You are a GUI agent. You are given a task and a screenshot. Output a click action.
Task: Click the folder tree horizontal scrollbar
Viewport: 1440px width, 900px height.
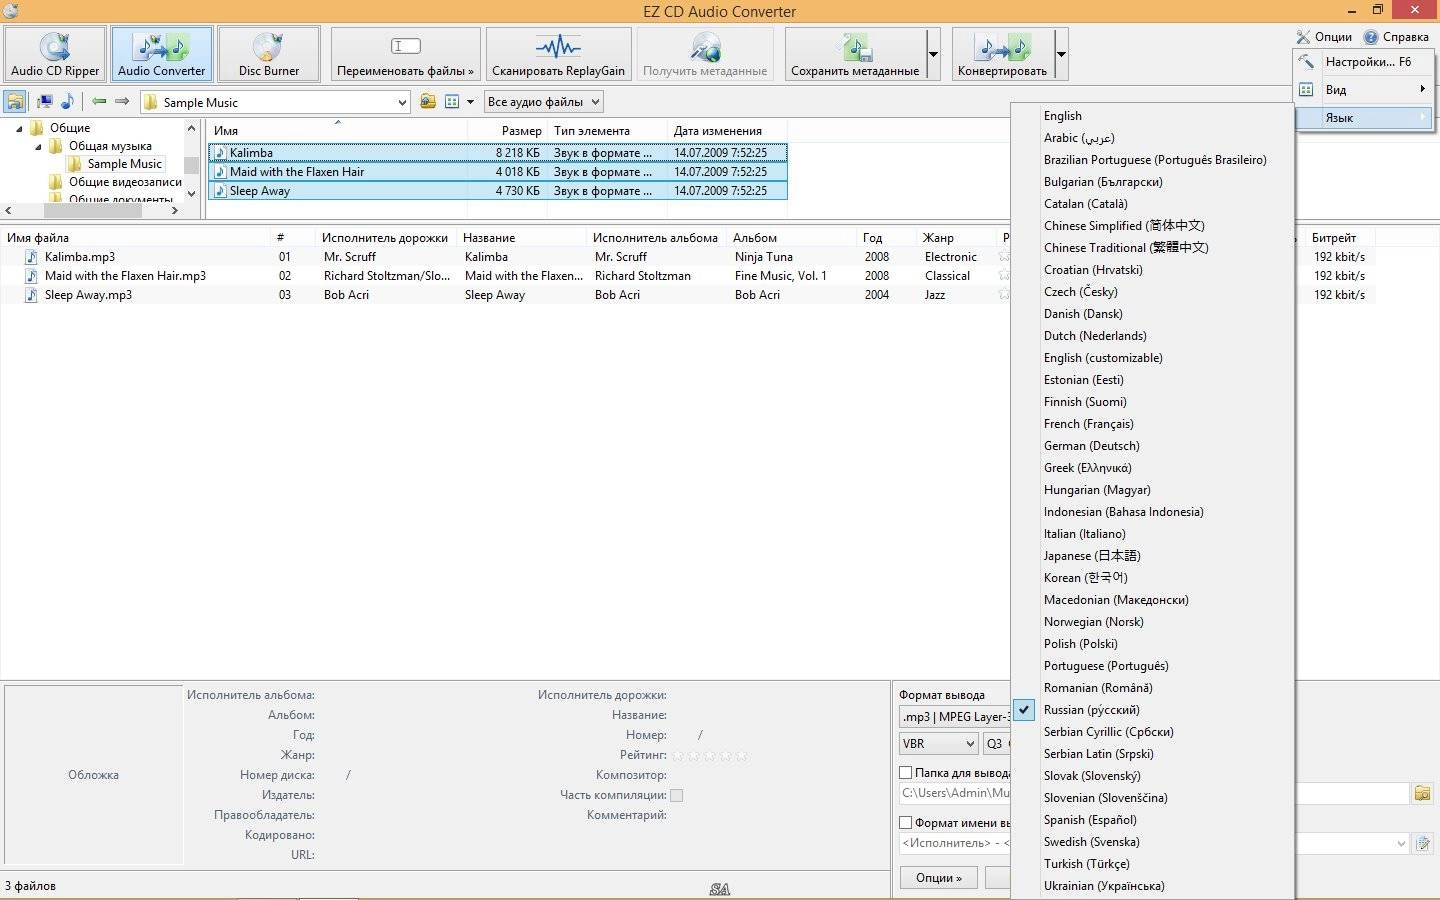tap(91, 211)
